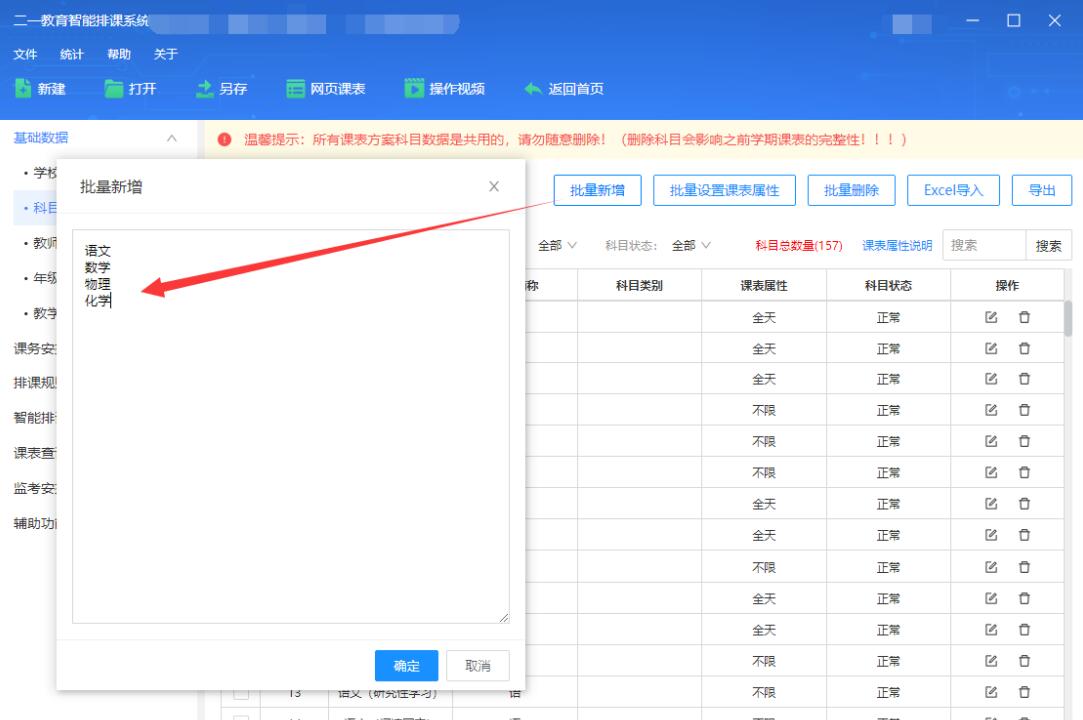This screenshot has width=1083, height=720.
Task: Focus the 搜索 input field
Action: click(x=984, y=245)
